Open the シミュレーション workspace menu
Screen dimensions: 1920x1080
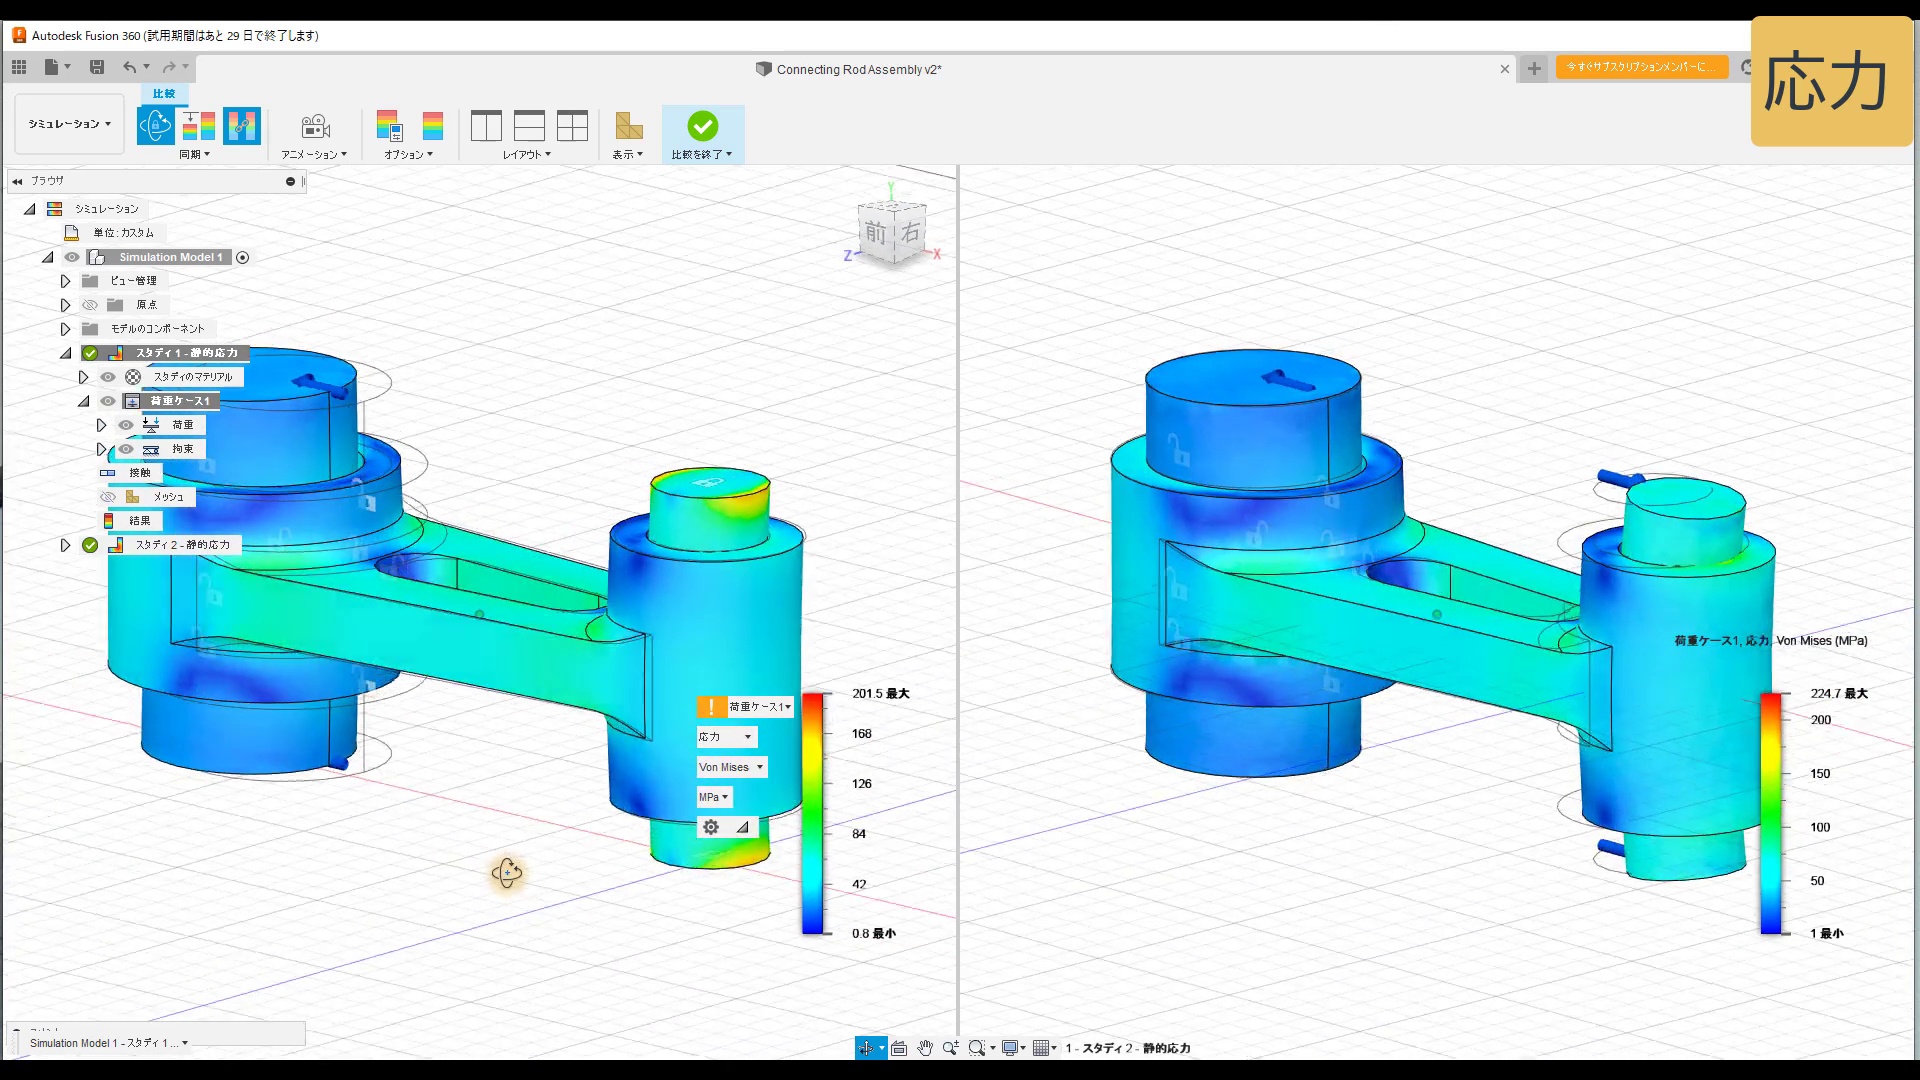(x=69, y=124)
